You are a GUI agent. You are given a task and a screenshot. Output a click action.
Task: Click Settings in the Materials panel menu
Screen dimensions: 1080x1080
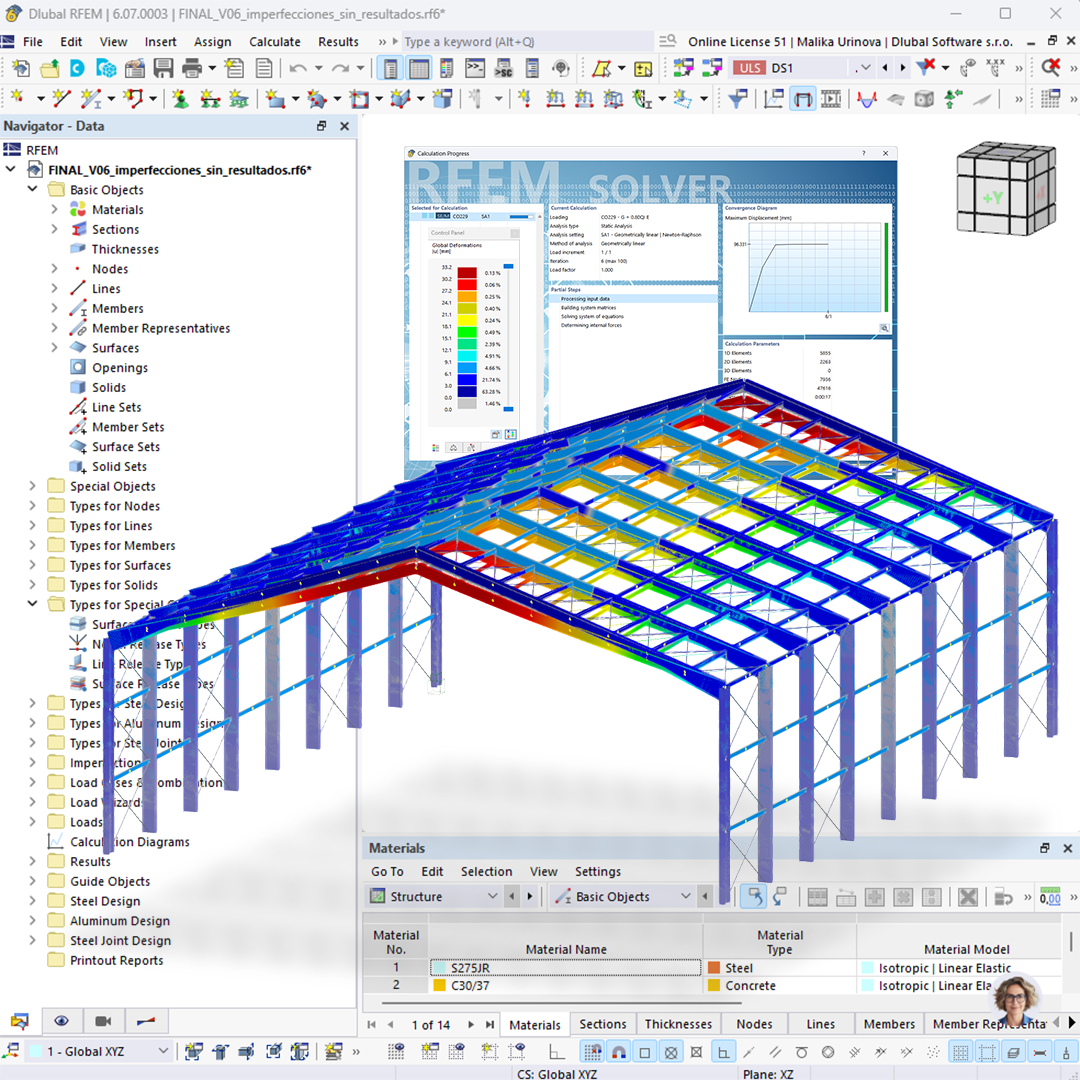tap(598, 871)
